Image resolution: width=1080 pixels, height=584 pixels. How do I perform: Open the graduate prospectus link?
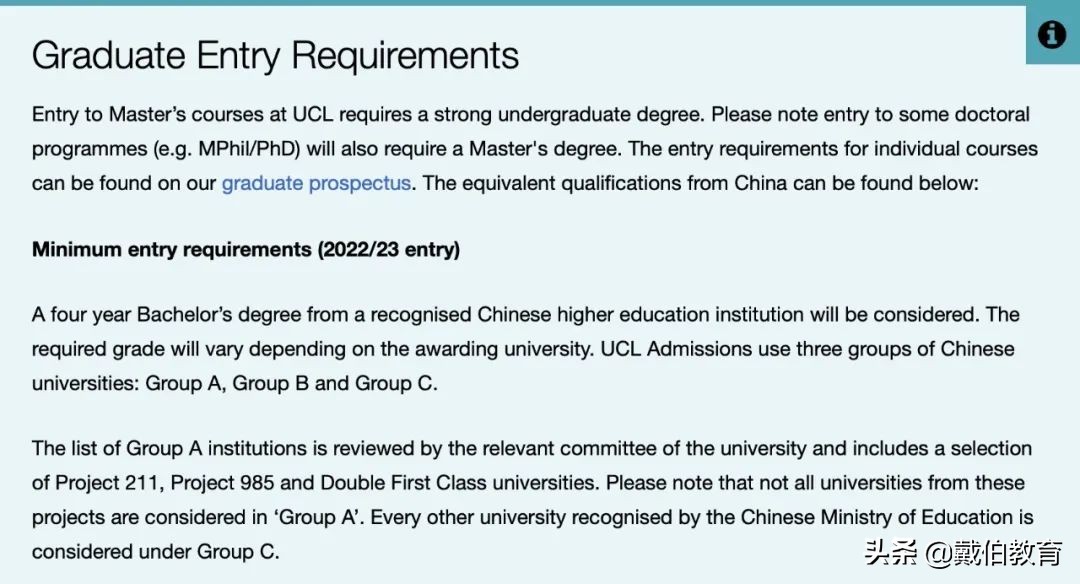315,183
